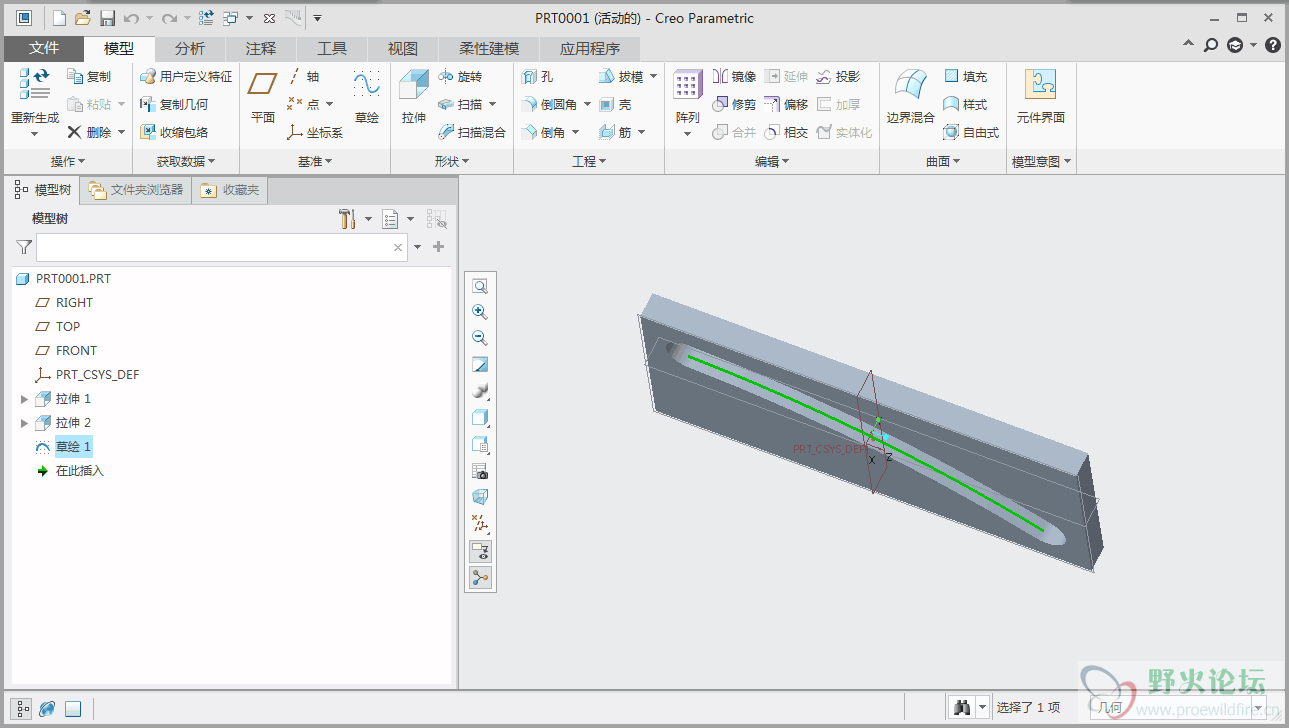
Task: Click the Extrude (拉伸) tool icon
Action: point(413,86)
